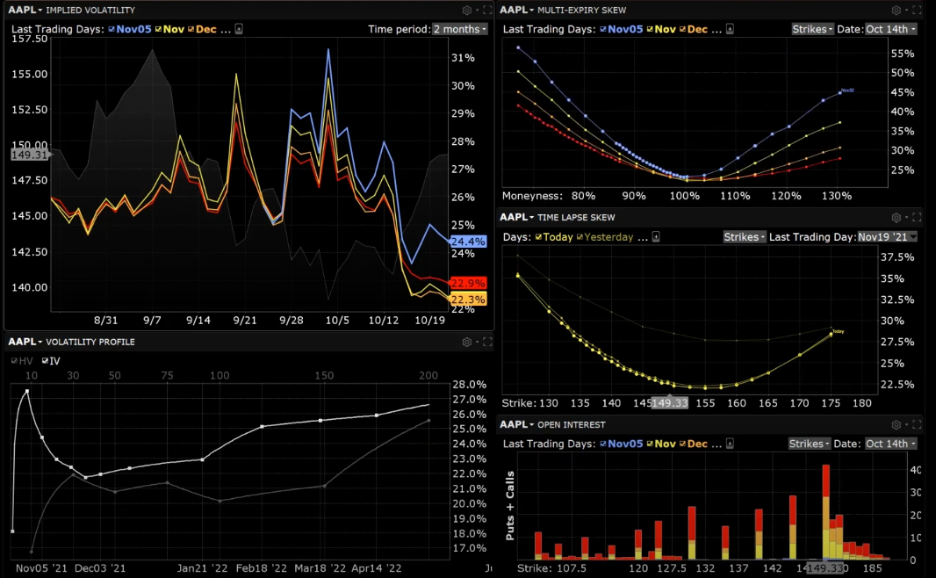Click the Implied Volatility panel title

[x=90, y=10]
